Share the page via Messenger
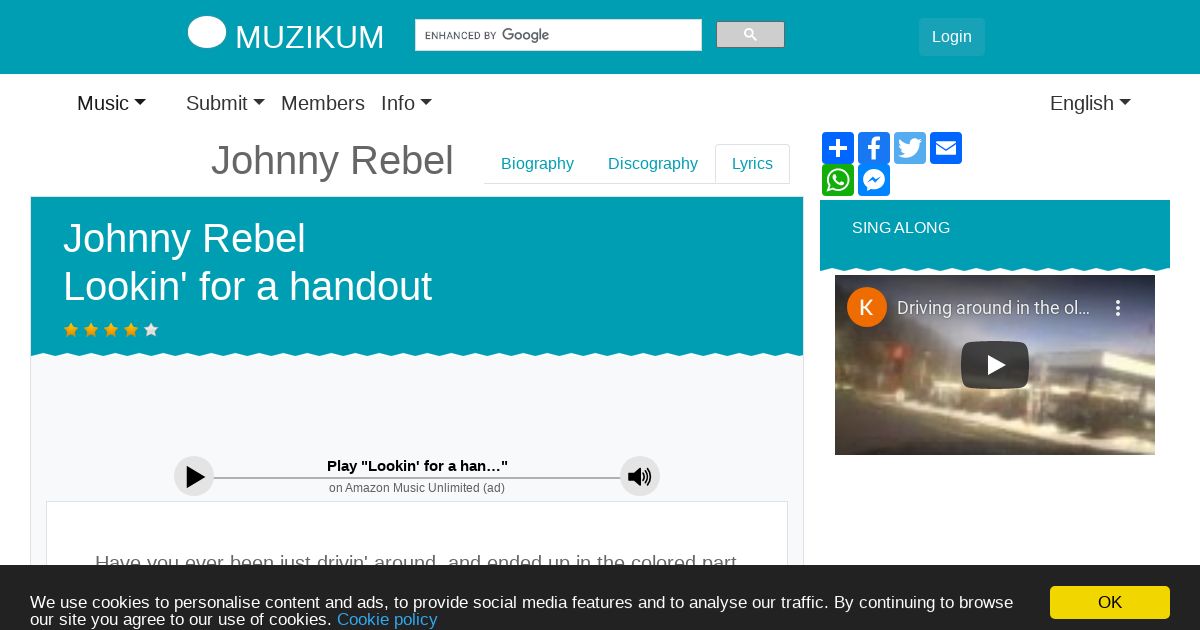The height and width of the screenshot is (630, 1200). coord(874,180)
